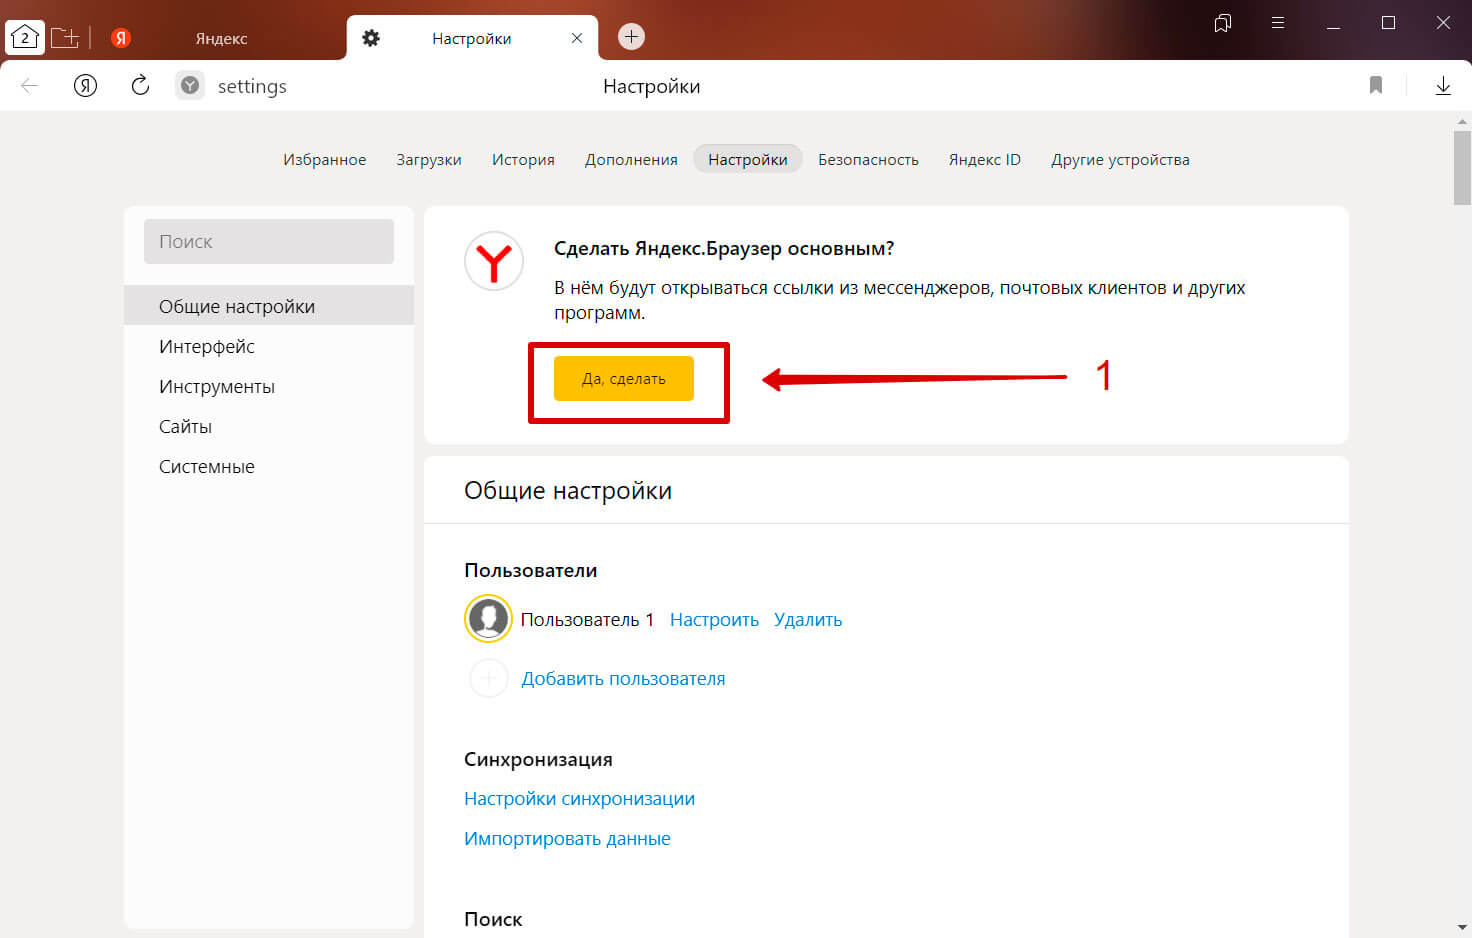Click the add user plus circle

coord(488,678)
